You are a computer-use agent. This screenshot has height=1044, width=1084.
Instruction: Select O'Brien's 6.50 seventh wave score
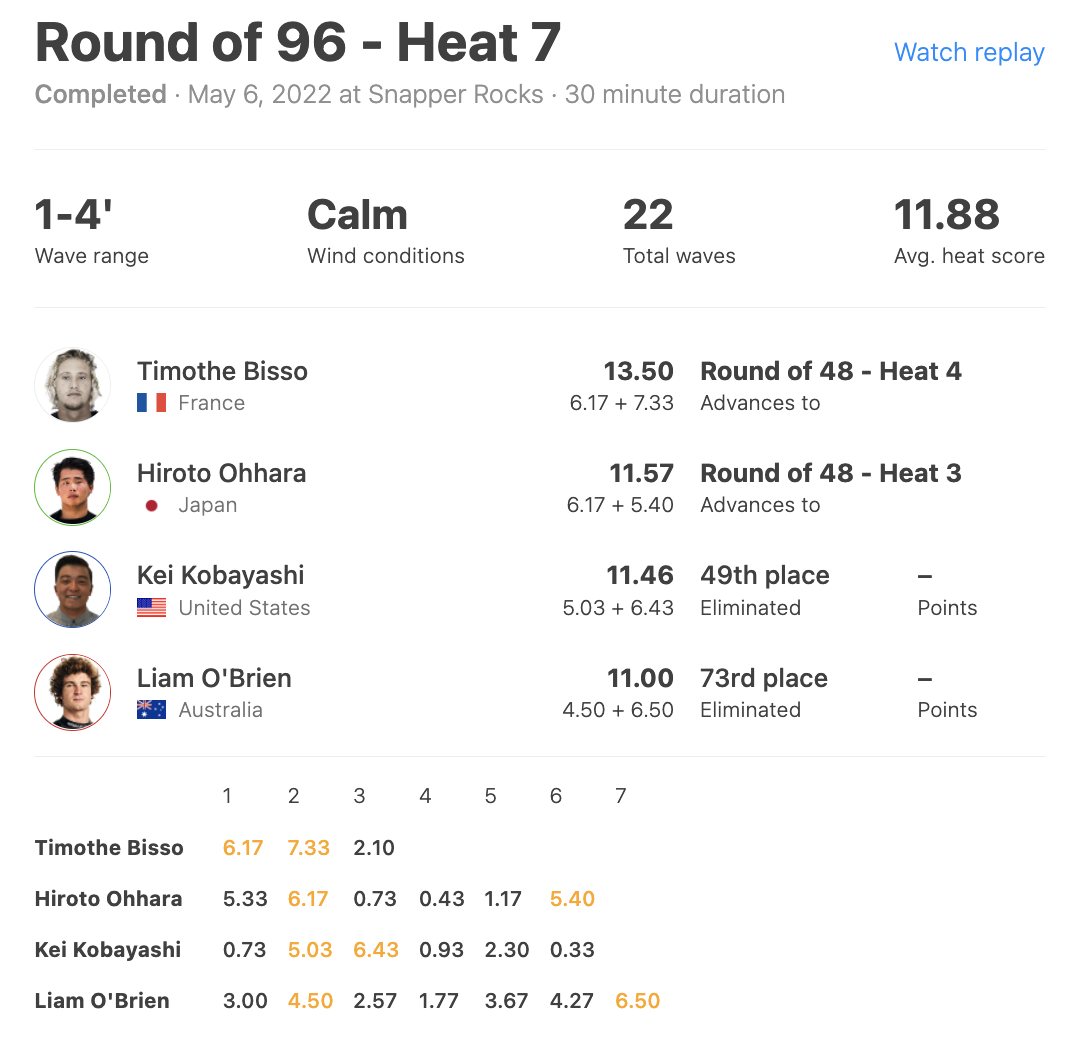[637, 1000]
